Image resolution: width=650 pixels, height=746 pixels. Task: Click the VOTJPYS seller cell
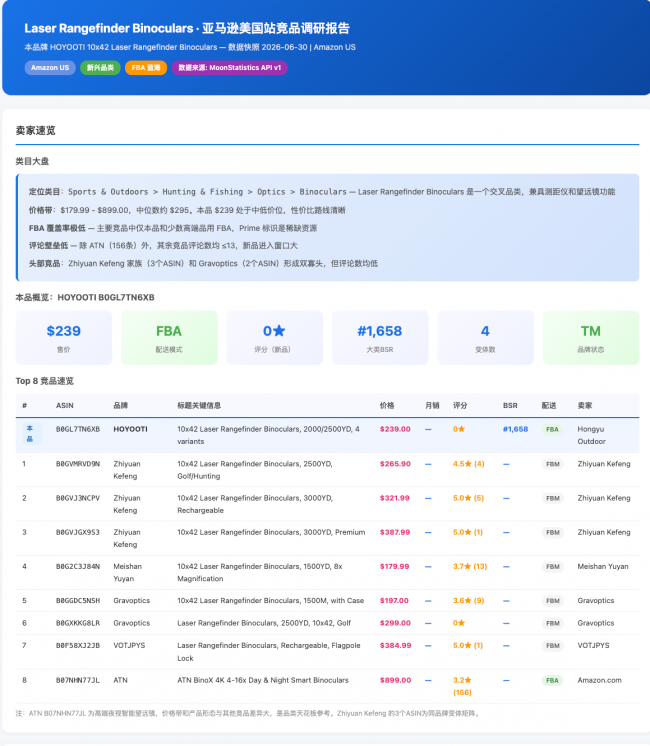(x=593, y=646)
